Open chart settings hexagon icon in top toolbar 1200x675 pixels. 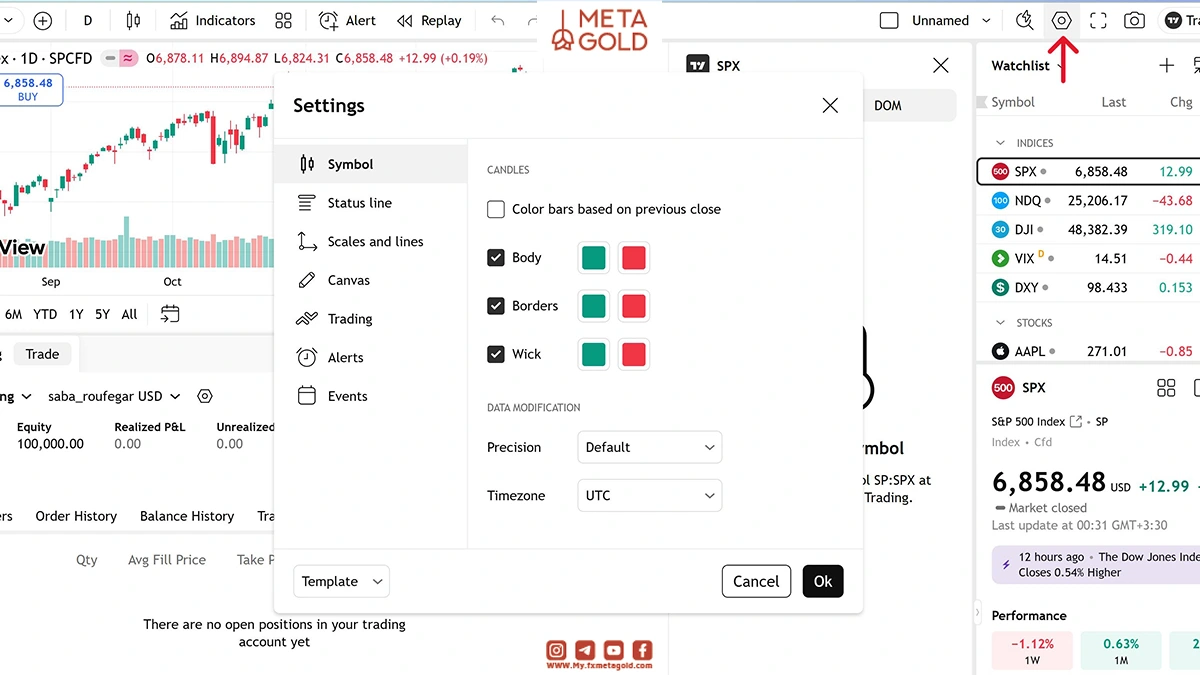[x=1062, y=20]
